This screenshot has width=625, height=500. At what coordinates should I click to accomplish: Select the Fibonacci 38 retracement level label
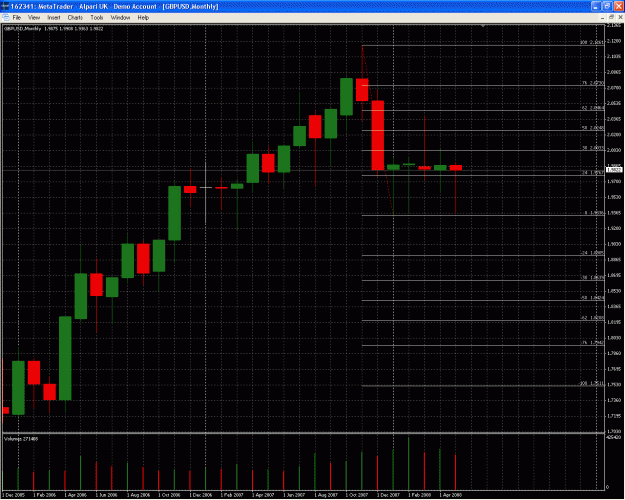click(x=593, y=148)
